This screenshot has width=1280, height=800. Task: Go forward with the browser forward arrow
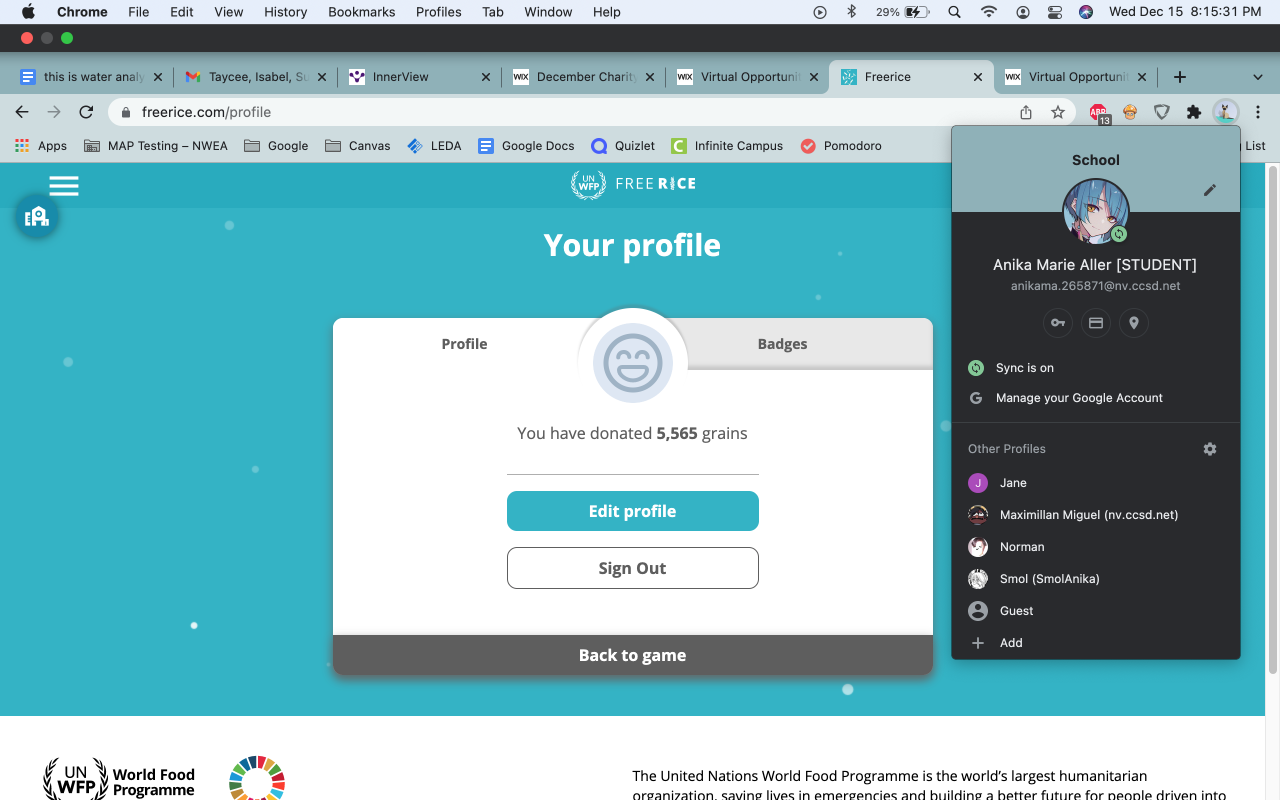point(54,112)
